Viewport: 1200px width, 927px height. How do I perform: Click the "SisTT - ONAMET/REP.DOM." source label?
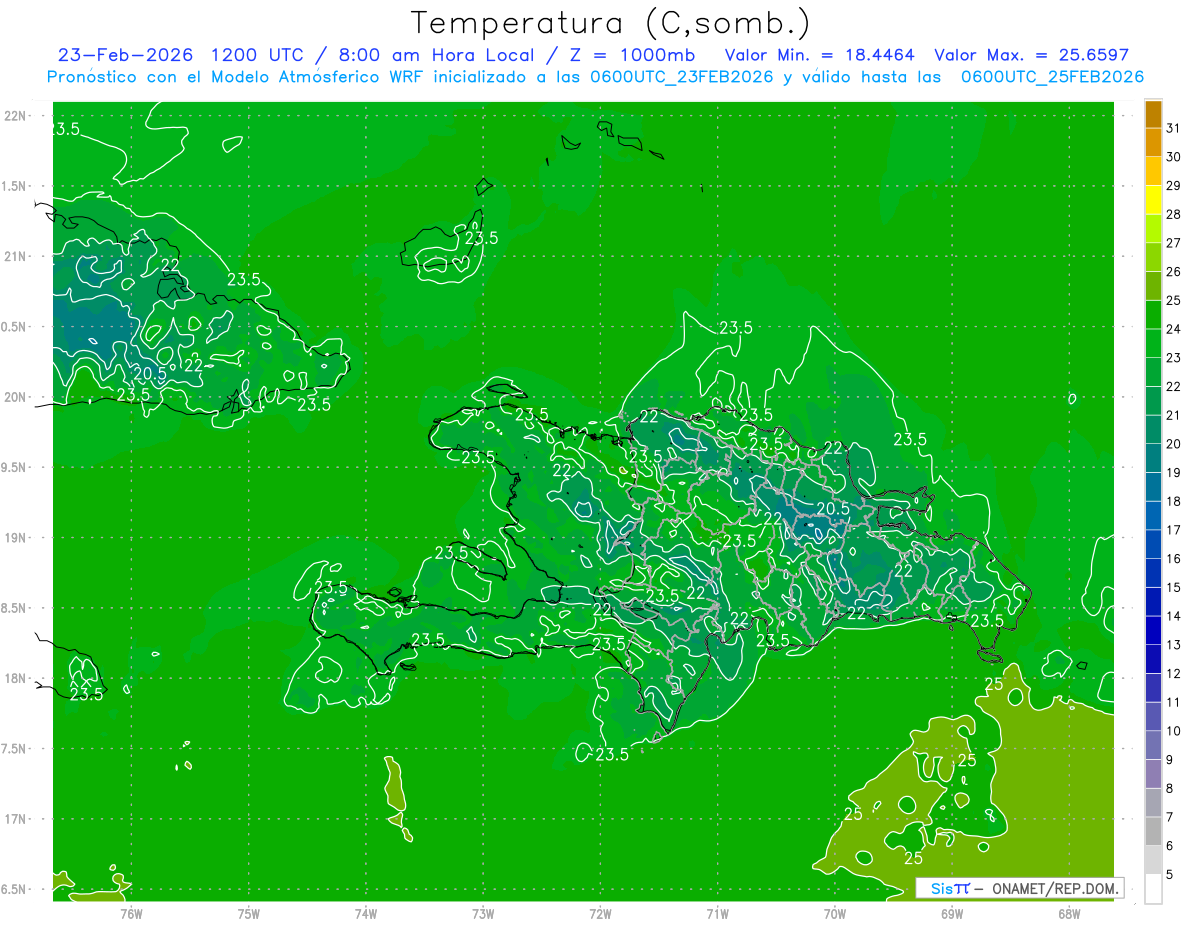click(x=1019, y=888)
